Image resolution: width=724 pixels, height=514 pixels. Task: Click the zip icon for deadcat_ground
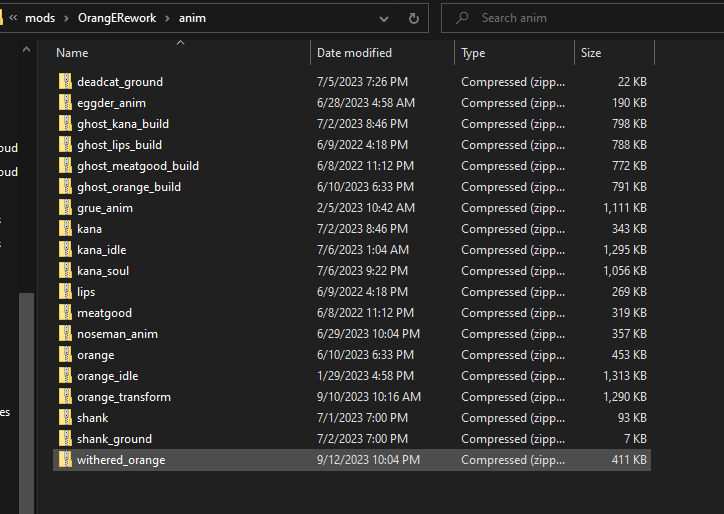[65, 82]
